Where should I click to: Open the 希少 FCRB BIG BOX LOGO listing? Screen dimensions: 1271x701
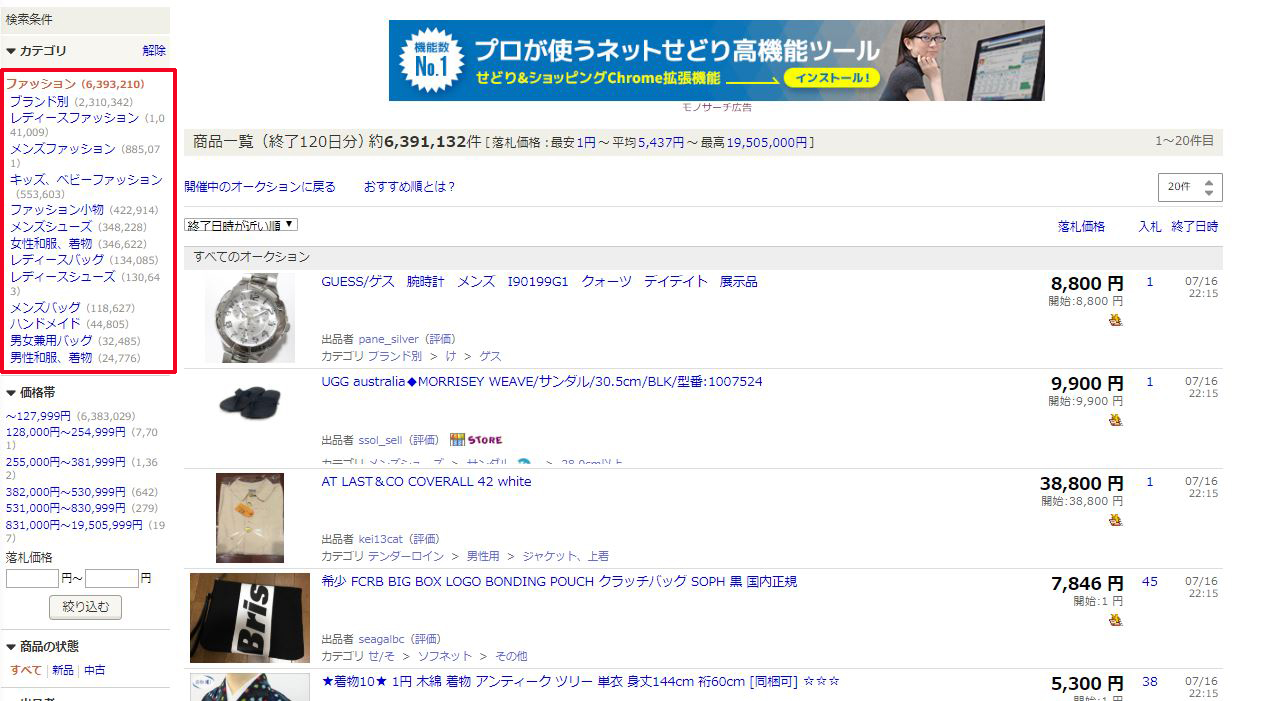tap(559, 582)
